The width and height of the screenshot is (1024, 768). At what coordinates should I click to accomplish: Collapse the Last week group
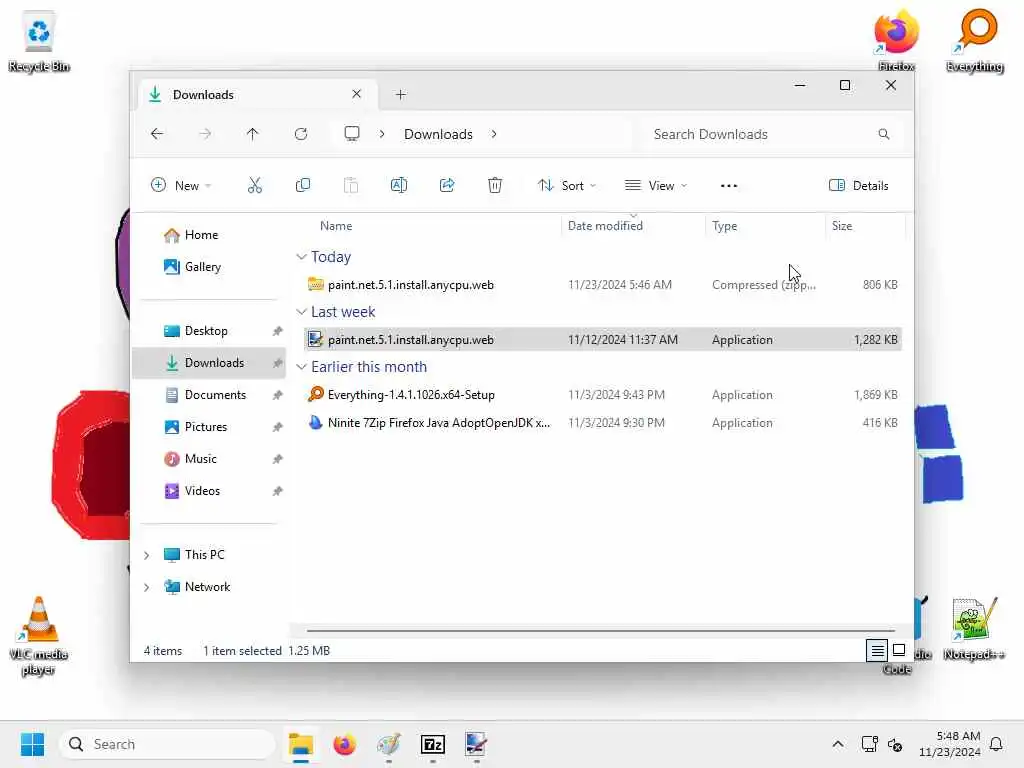(x=301, y=312)
